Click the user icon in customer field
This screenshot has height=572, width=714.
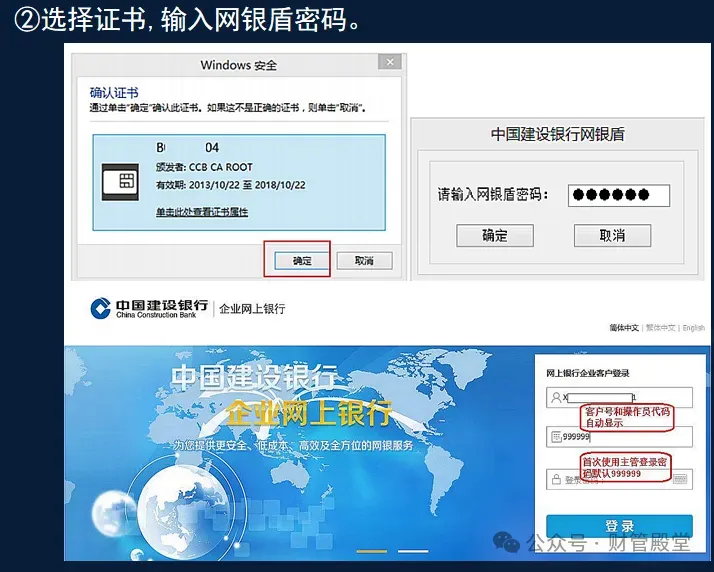(556, 398)
